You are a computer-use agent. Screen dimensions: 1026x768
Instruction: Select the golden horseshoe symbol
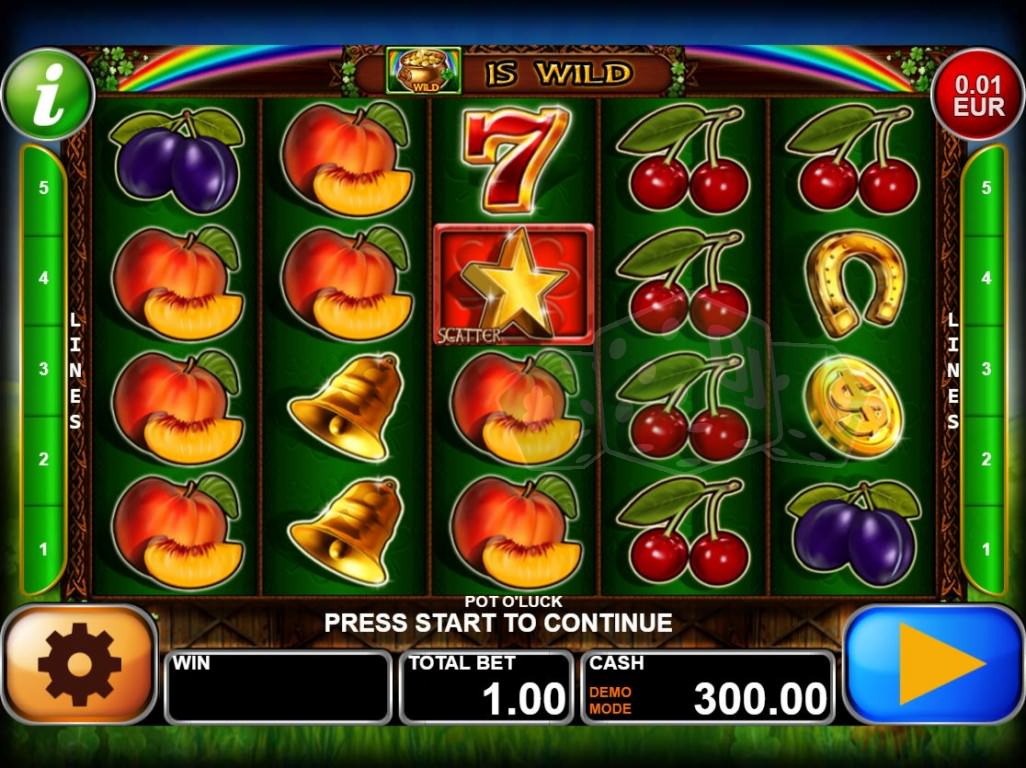tap(855, 284)
